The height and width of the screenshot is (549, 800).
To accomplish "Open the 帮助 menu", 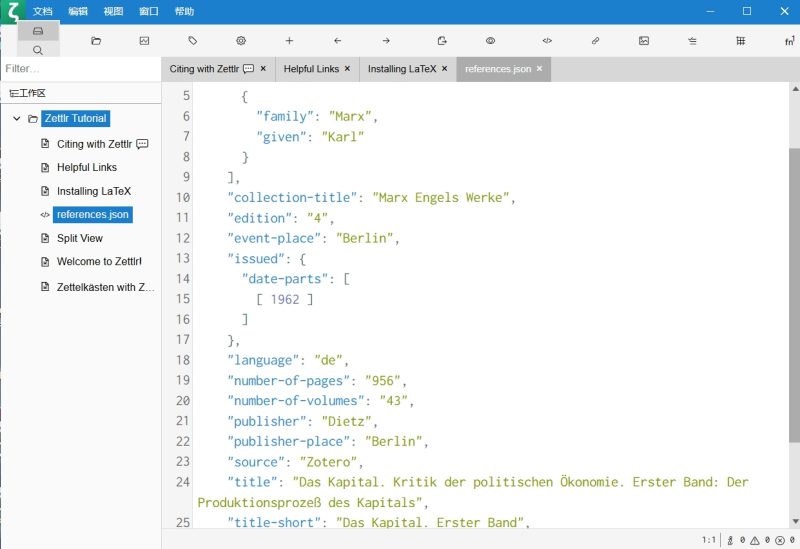I will click(x=184, y=11).
